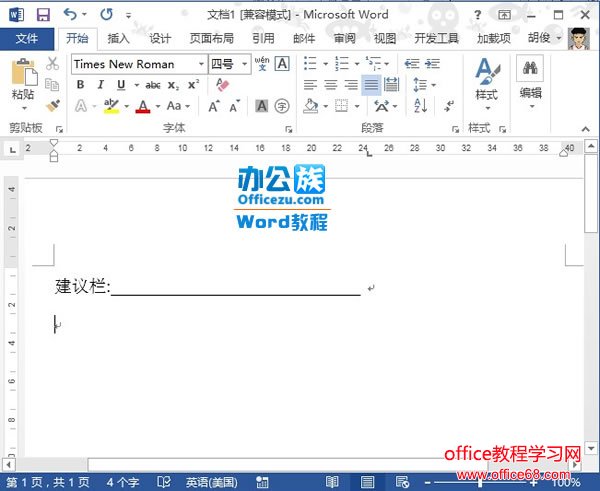Image resolution: width=600 pixels, height=491 pixels.
Task: Switch to the 设计 Design tab
Action: point(160,39)
